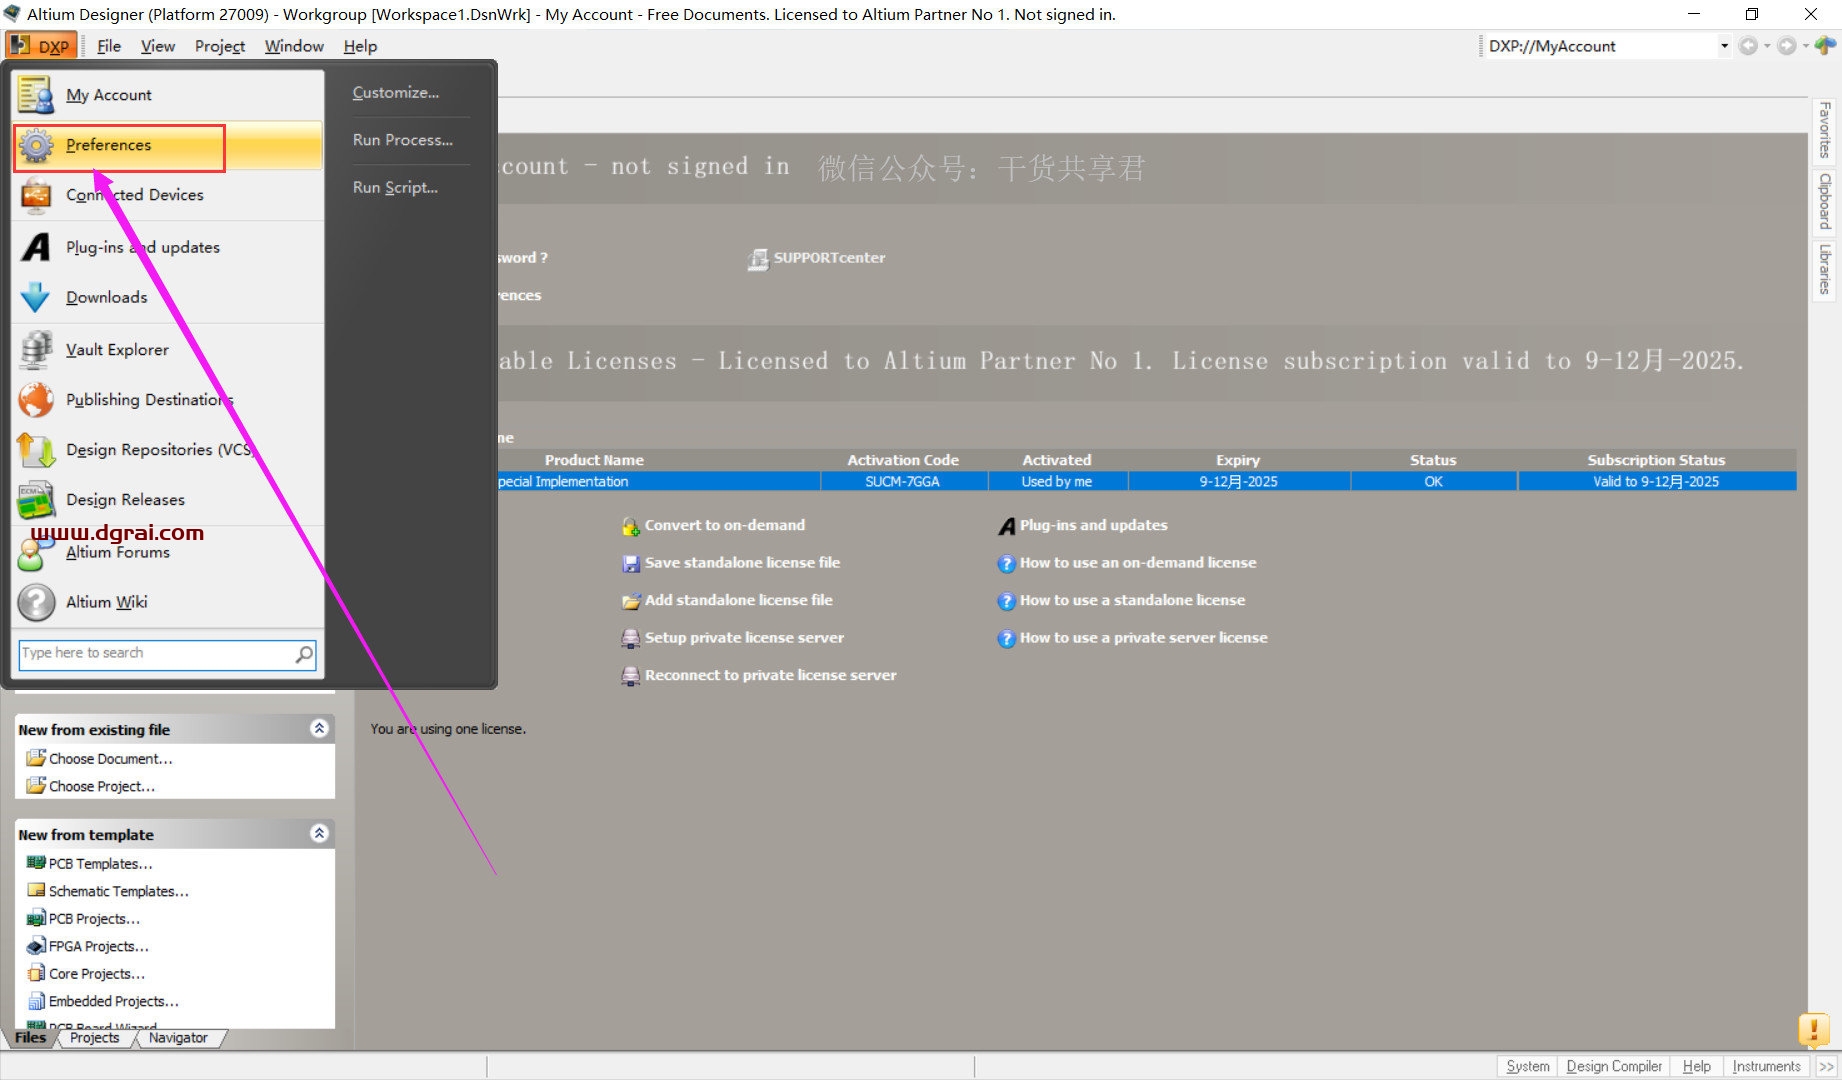This screenshot has height=1080, width=1842.
Task: Open the Help menu
Action: pos(360,46)
